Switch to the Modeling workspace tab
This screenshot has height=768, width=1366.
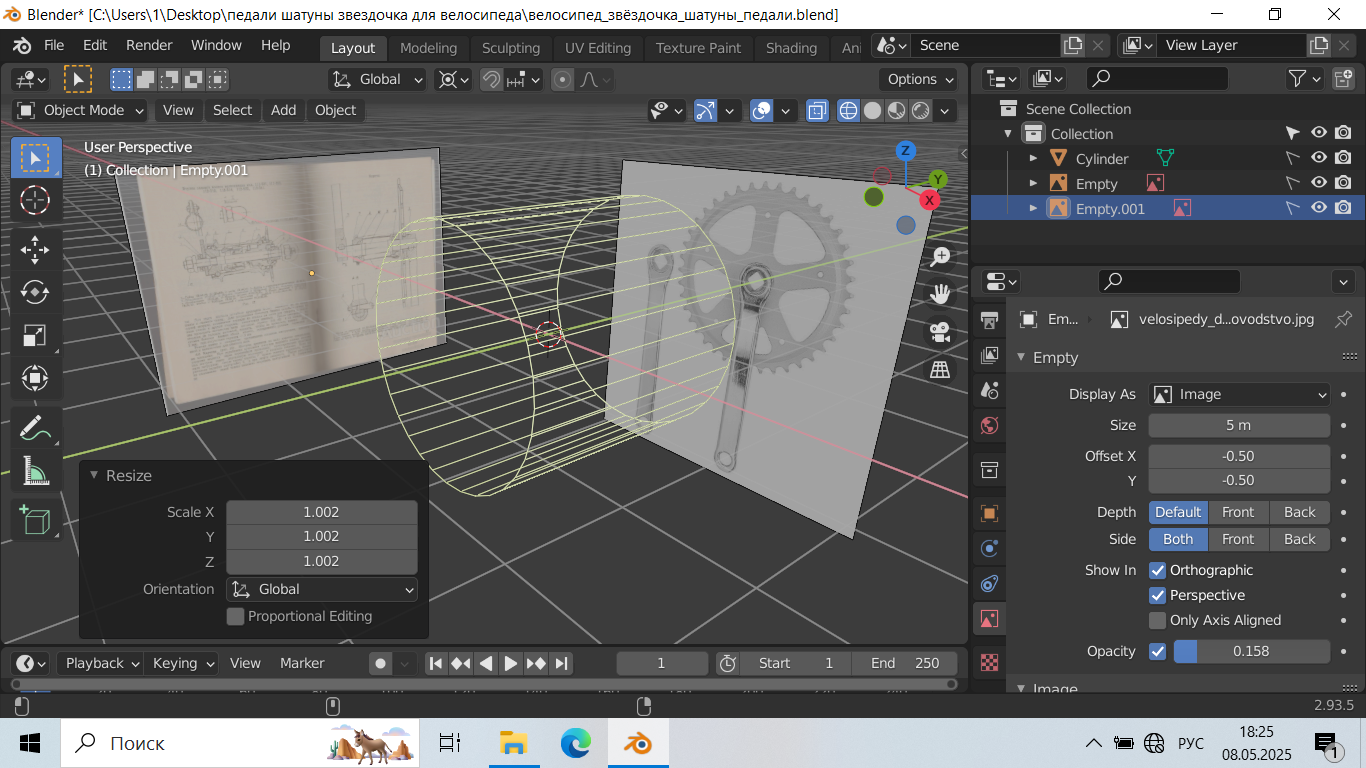(x=428, y=47)
